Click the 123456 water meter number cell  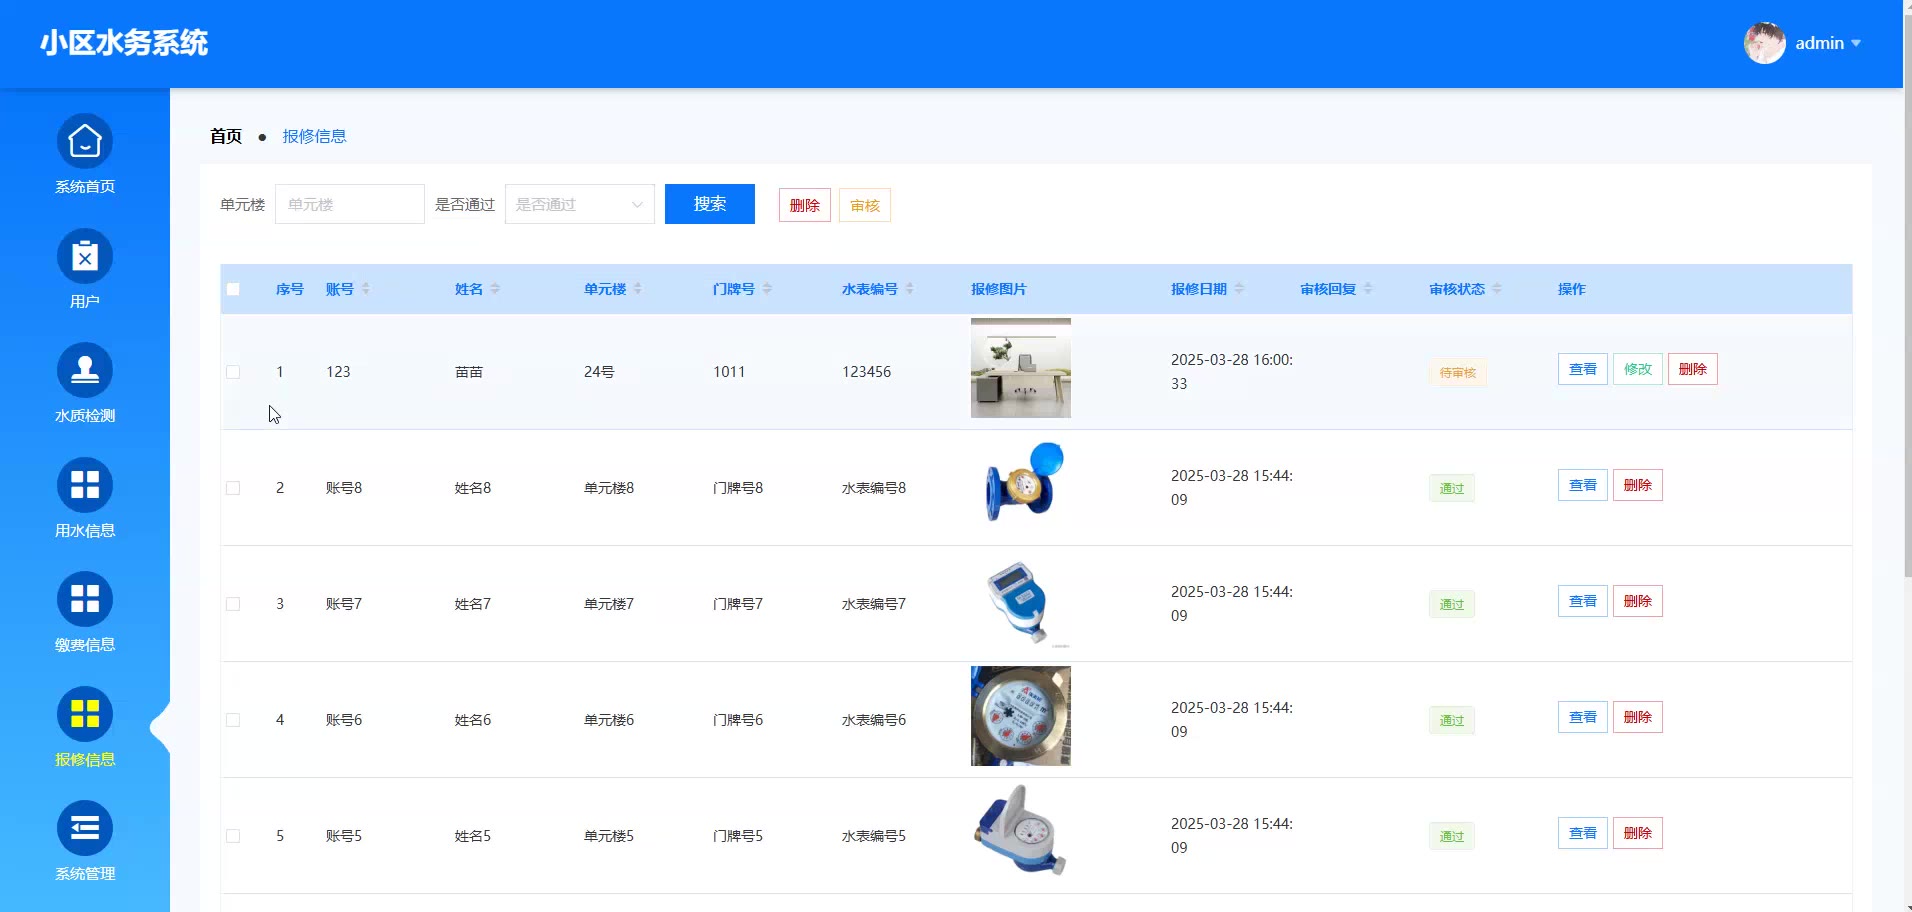tap(866, 372)
